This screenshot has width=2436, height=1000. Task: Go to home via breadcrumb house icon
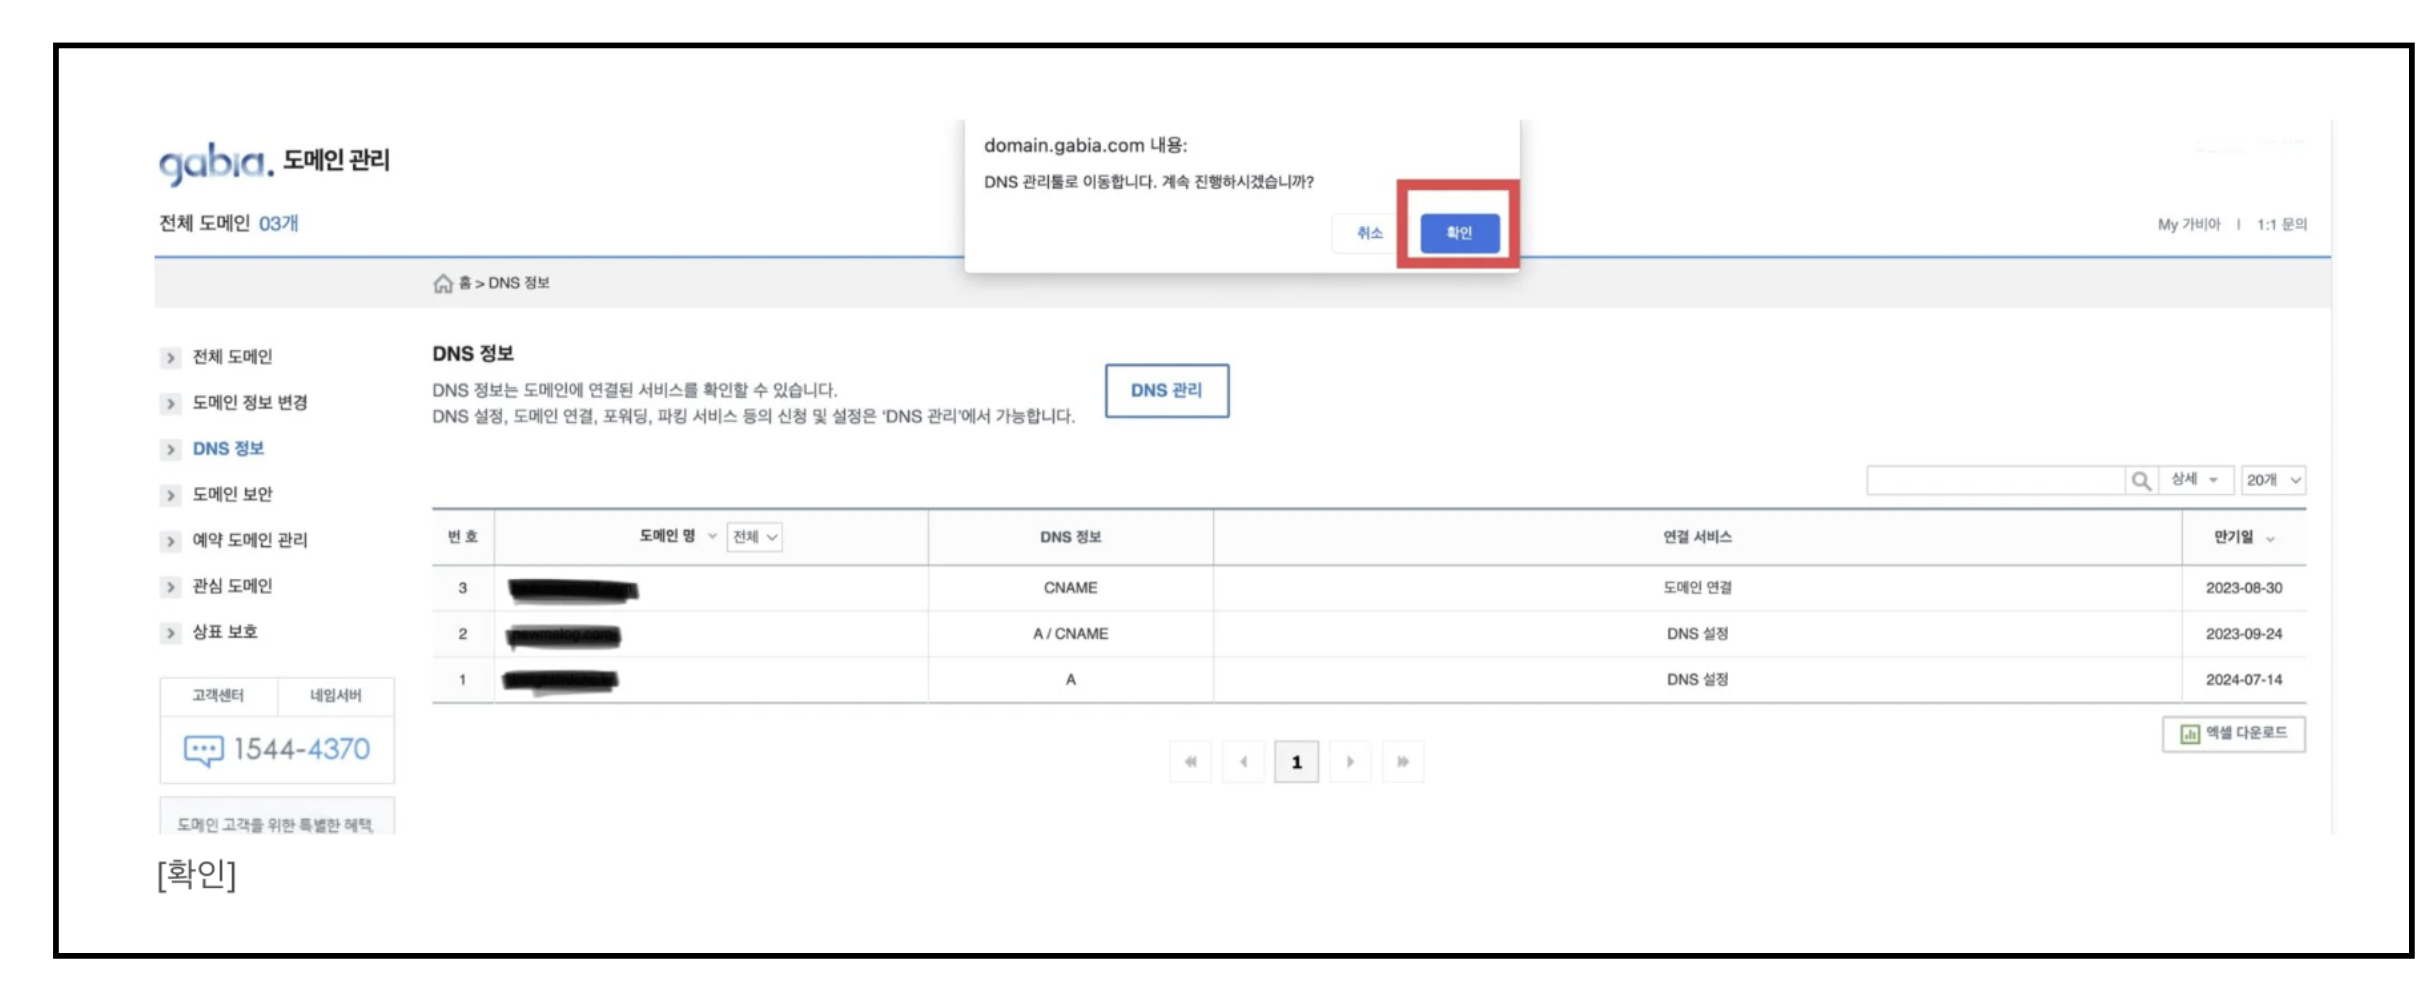coord(443,284)
